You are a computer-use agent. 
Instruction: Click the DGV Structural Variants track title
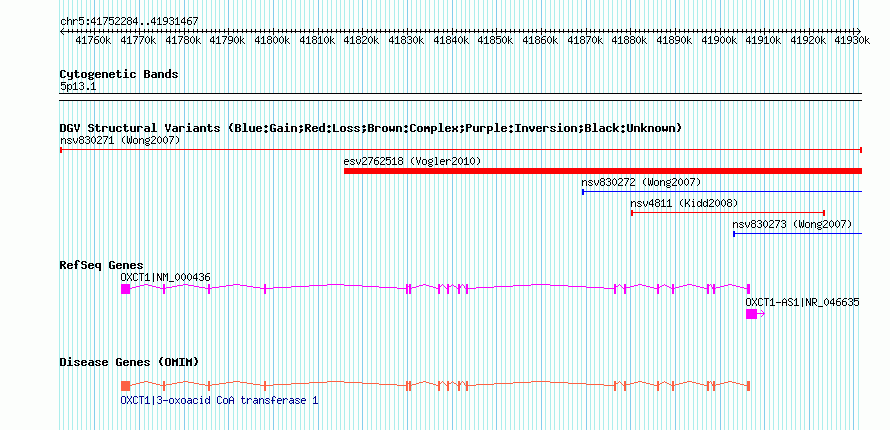(371, 128)
